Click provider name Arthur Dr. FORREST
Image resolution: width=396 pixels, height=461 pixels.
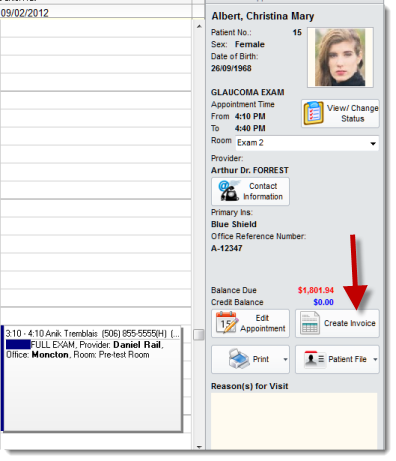(x=250, y=170)
